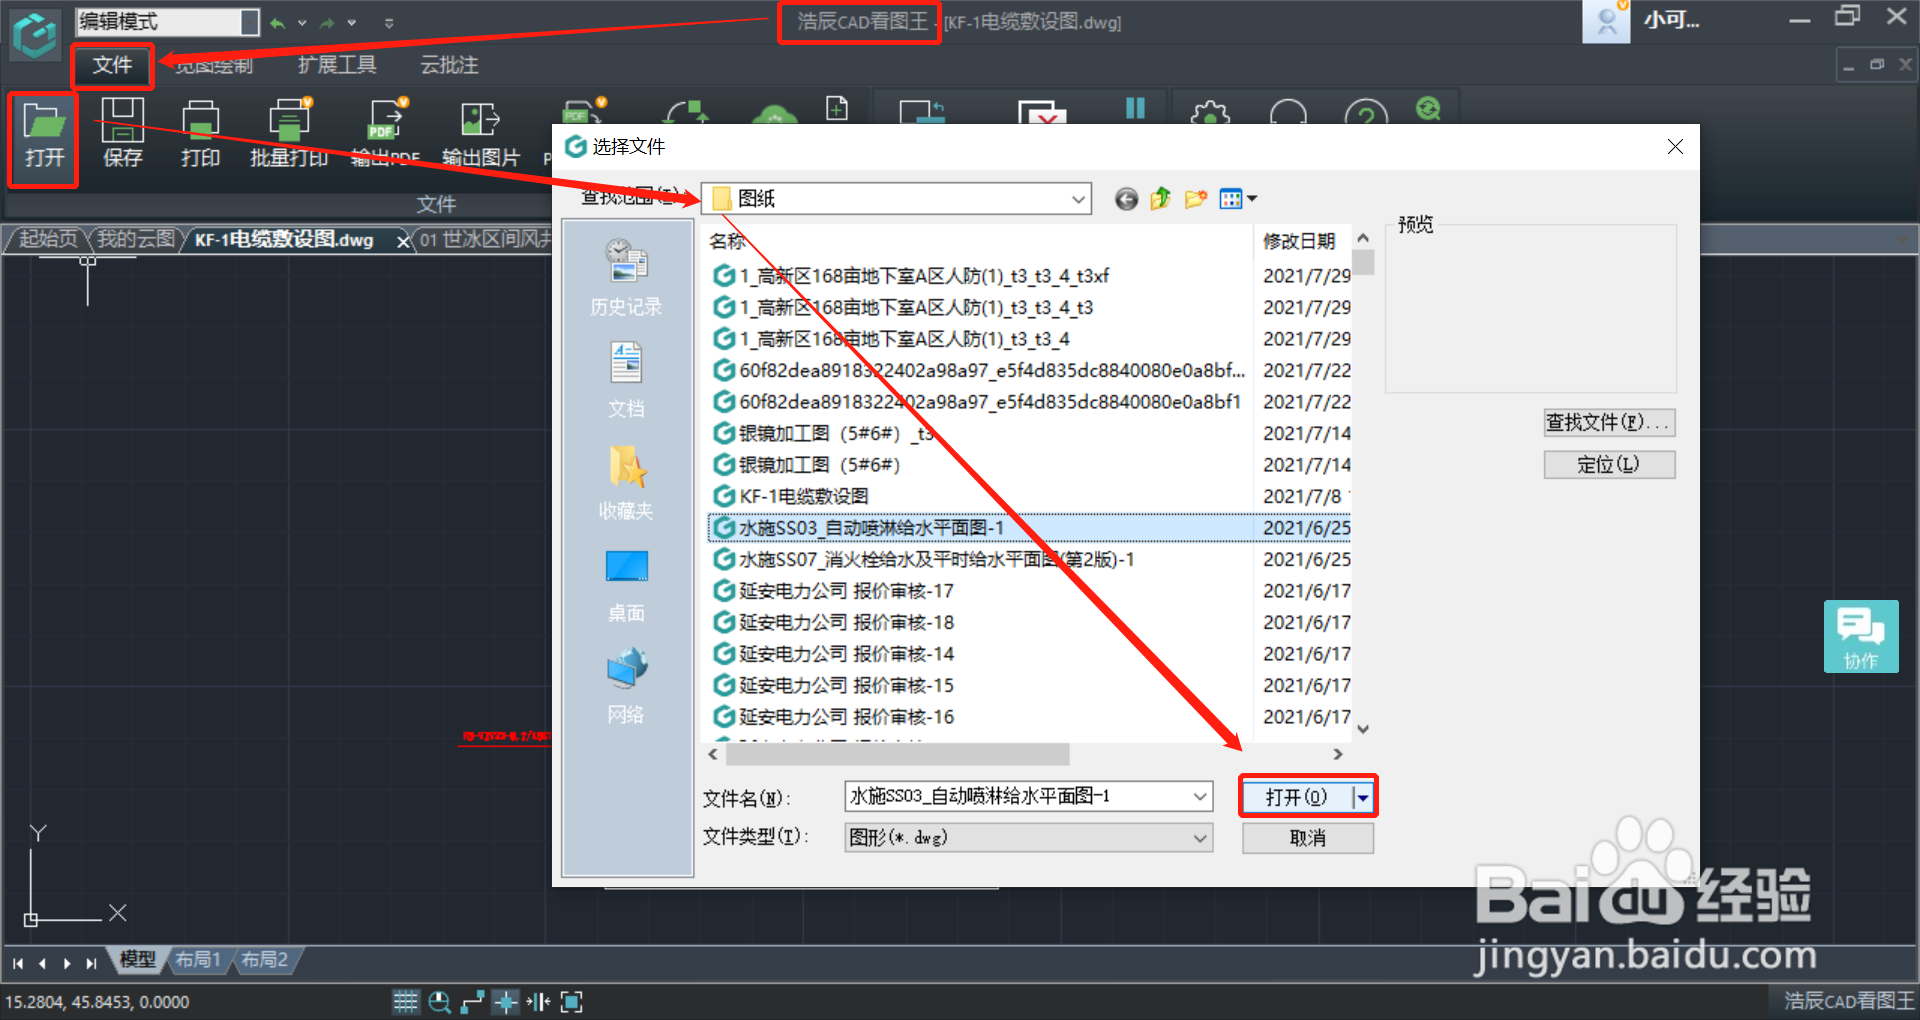This screenshot has width=1920, height=1020.
Task: Open the 扩展工具 ribbon tab
Action: (337, 65)
